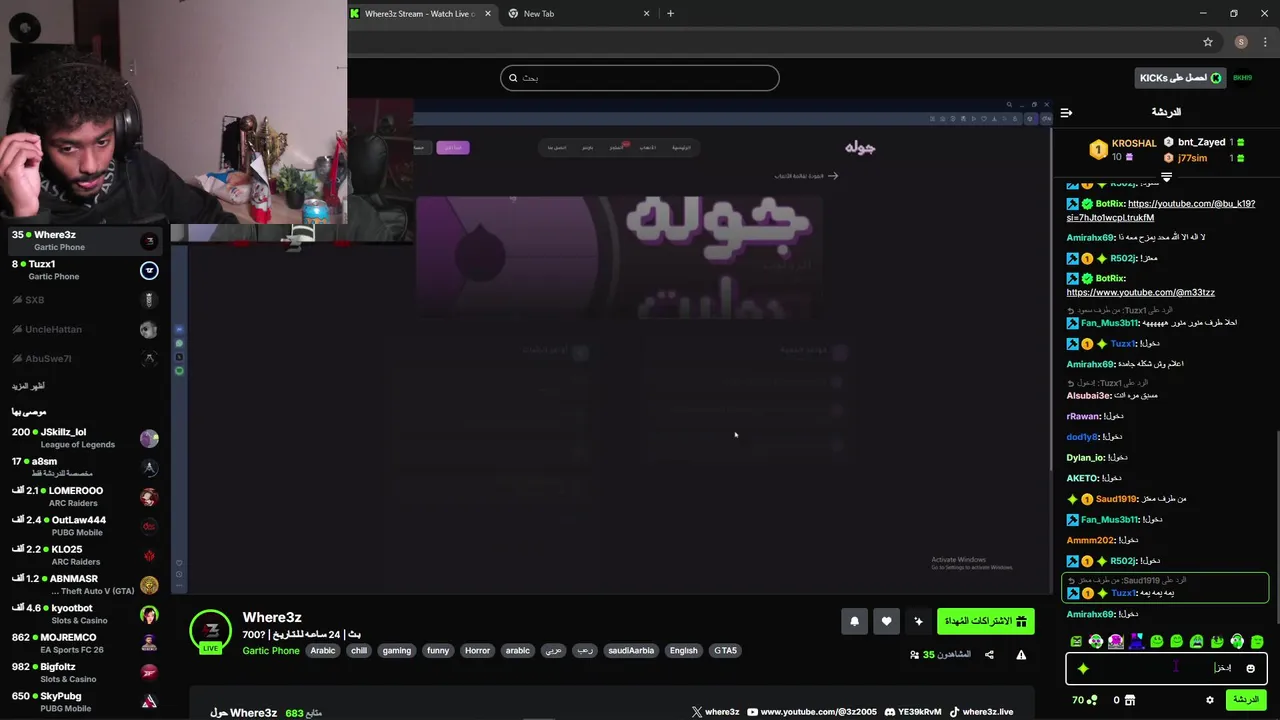Screen dimensions: 1280x720
Task: Open the TikTok where3z.live link
Action: pos(981,712)
